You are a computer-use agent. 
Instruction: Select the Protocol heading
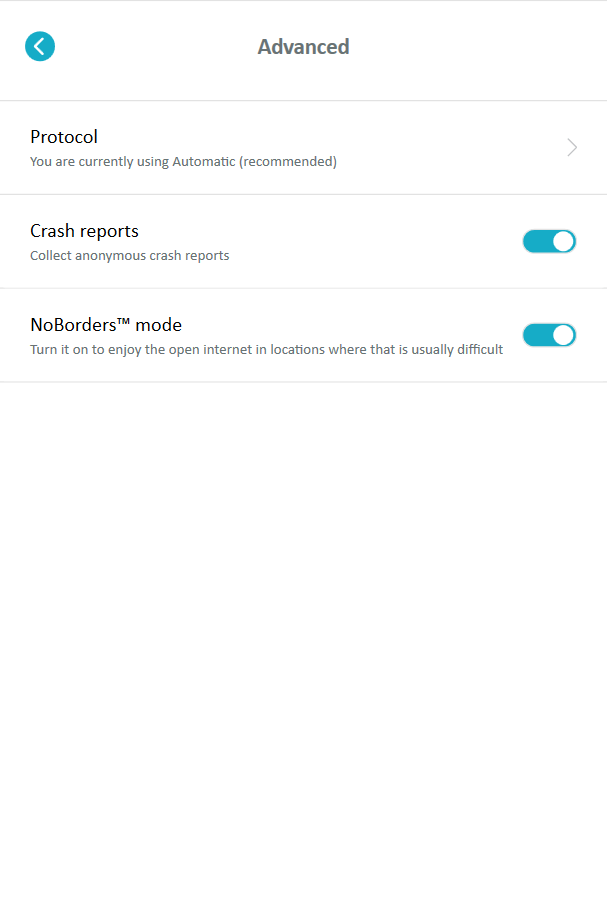click(64, 137)
